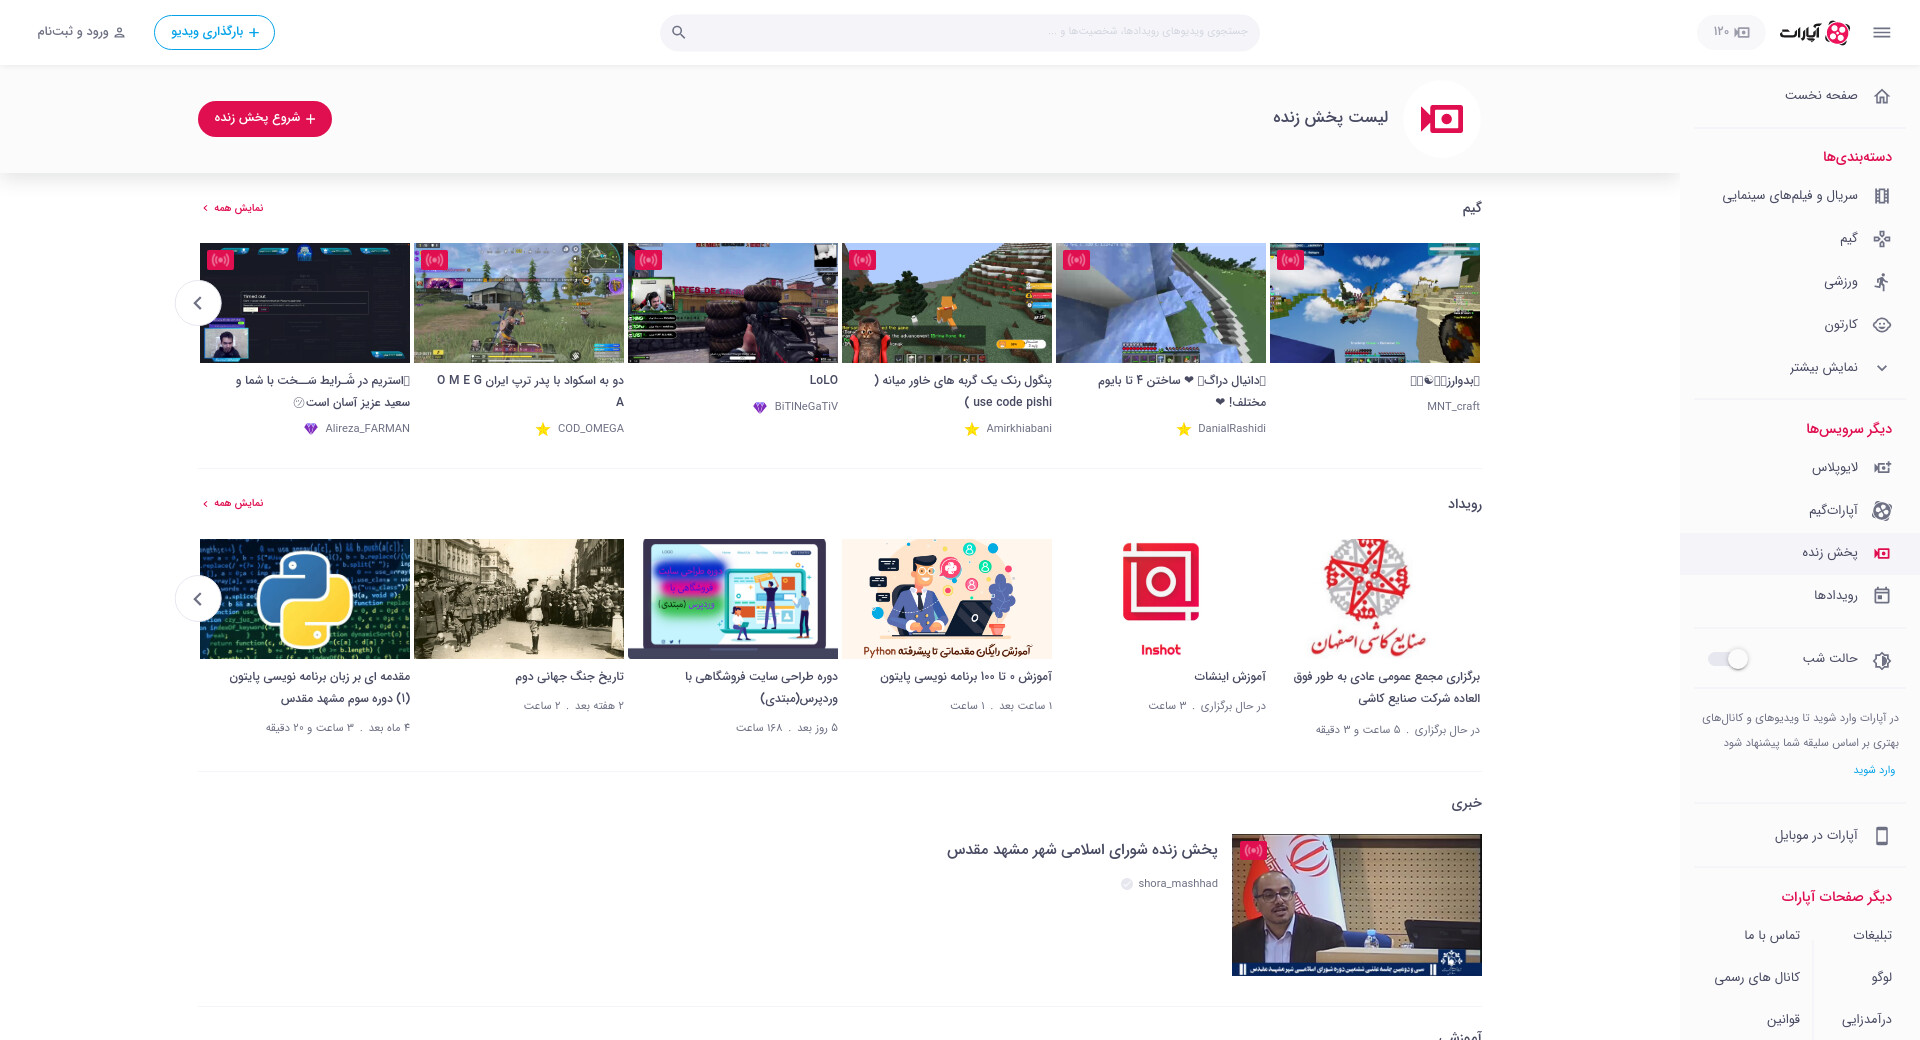The image size is (1920, 1040).
Task: Toggle the حالت شب night mode switch
Action: (x=1729, y=658)
